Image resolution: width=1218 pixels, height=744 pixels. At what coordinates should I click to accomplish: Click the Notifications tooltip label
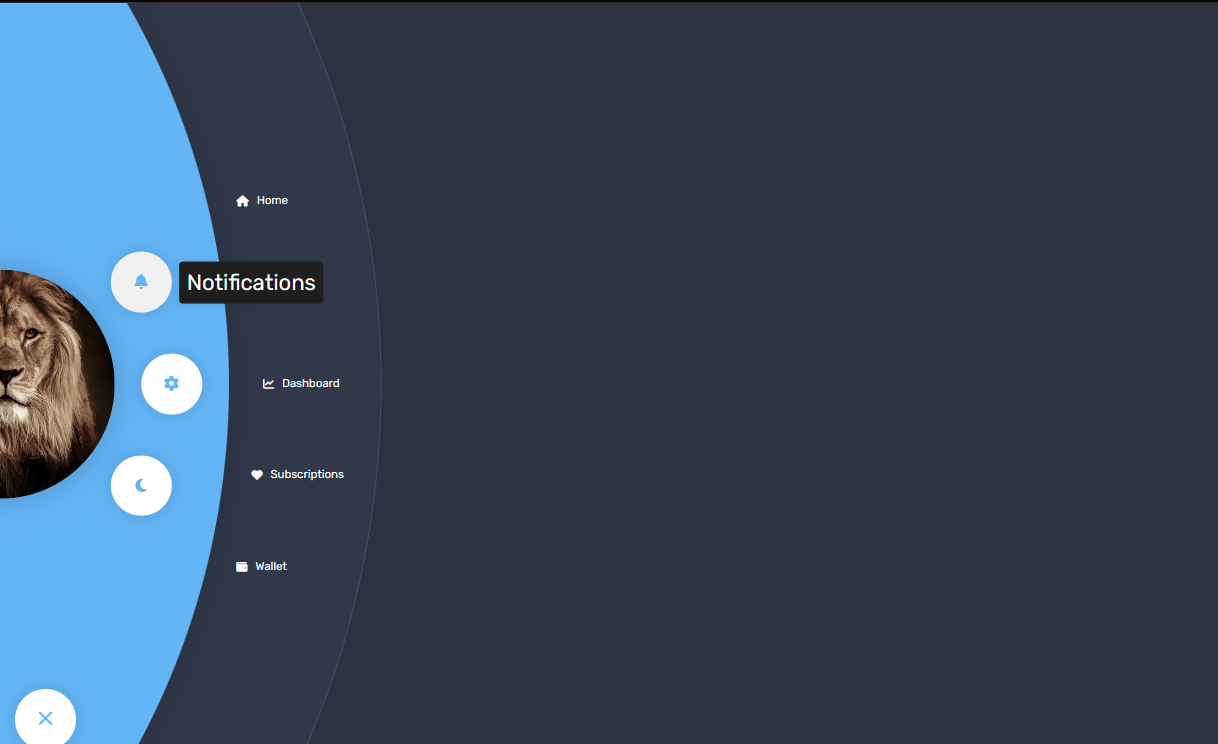click(250, 282)
